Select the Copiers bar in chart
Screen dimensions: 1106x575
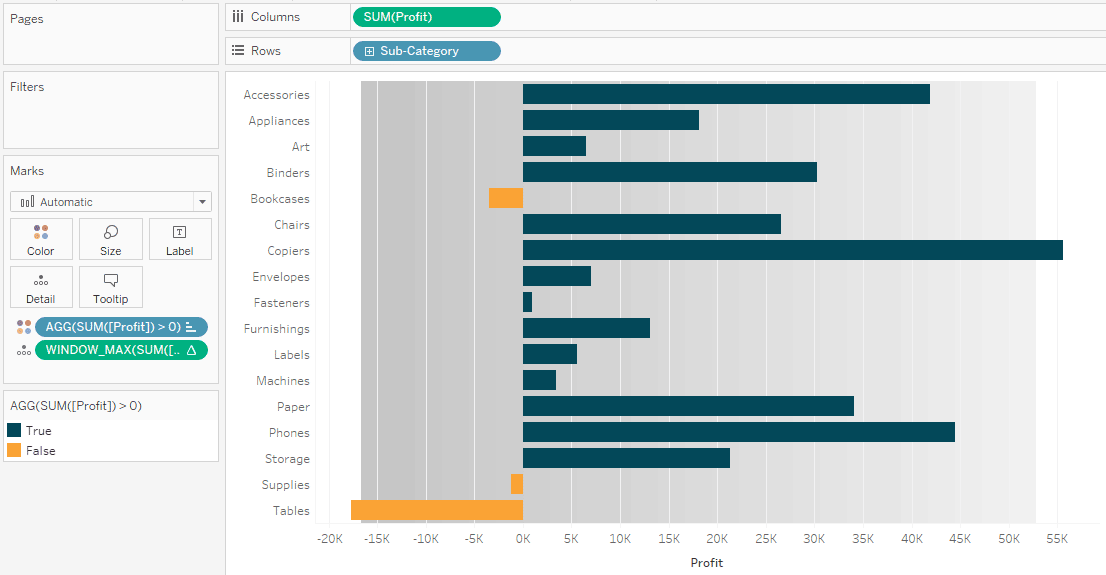point(793,250)
